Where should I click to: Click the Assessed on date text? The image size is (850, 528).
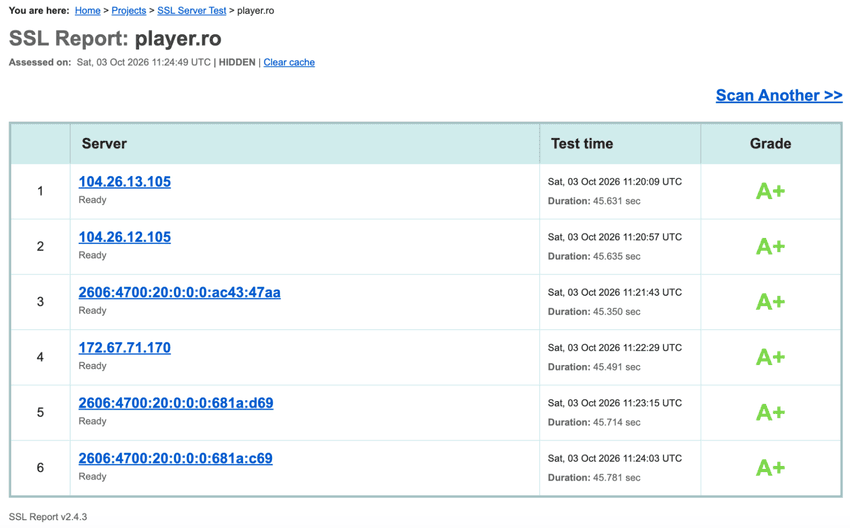pyautogui.click(x=144, y=62)
